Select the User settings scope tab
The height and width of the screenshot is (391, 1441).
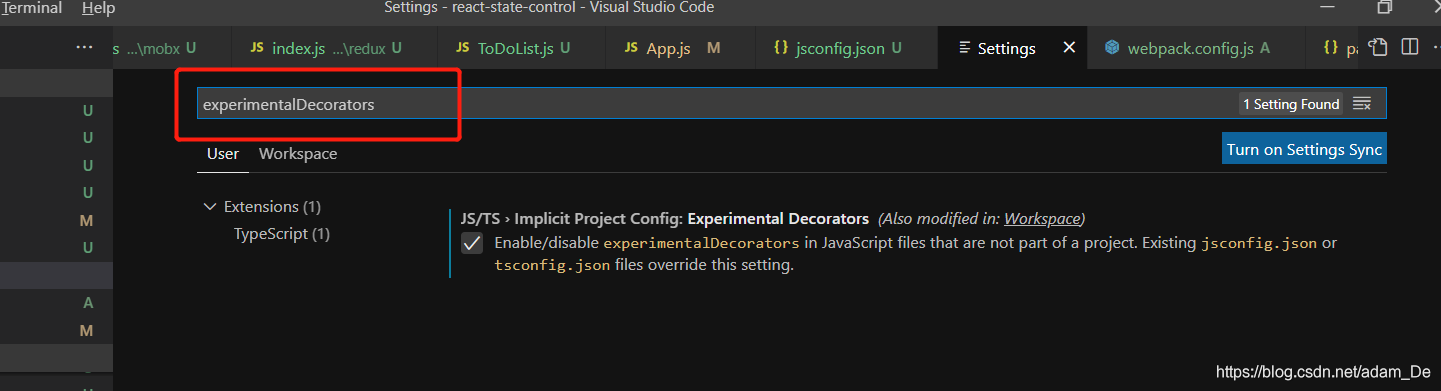click(x=223, y=154)
